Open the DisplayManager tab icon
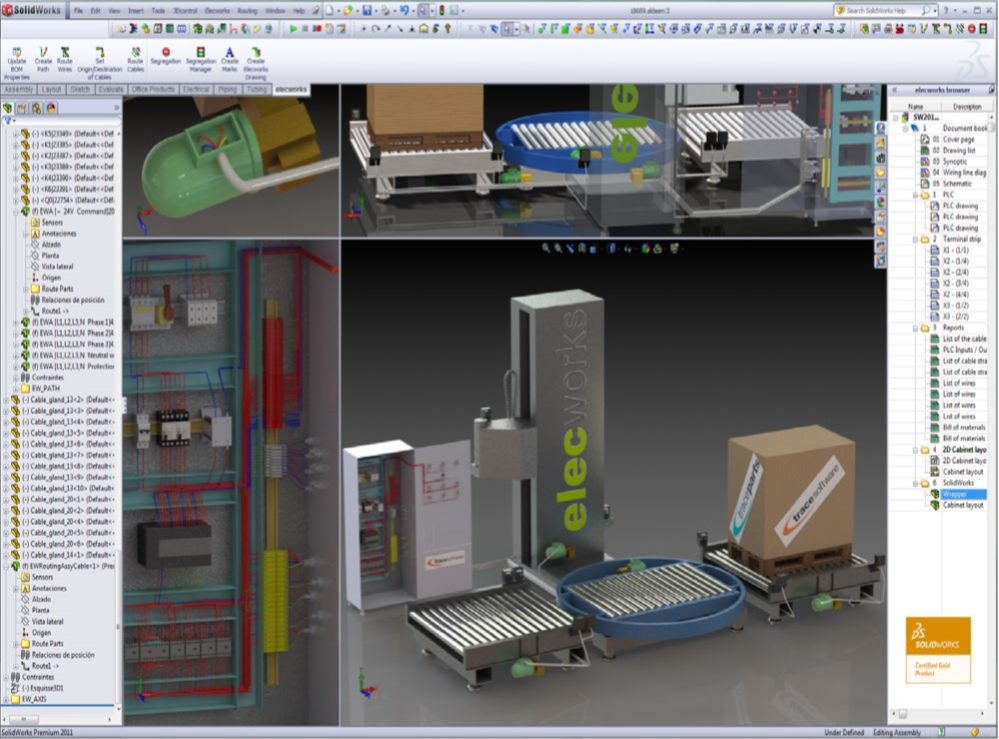Viewport: 999px width, 739px height. pyautogui.click(x=51, y=108)
